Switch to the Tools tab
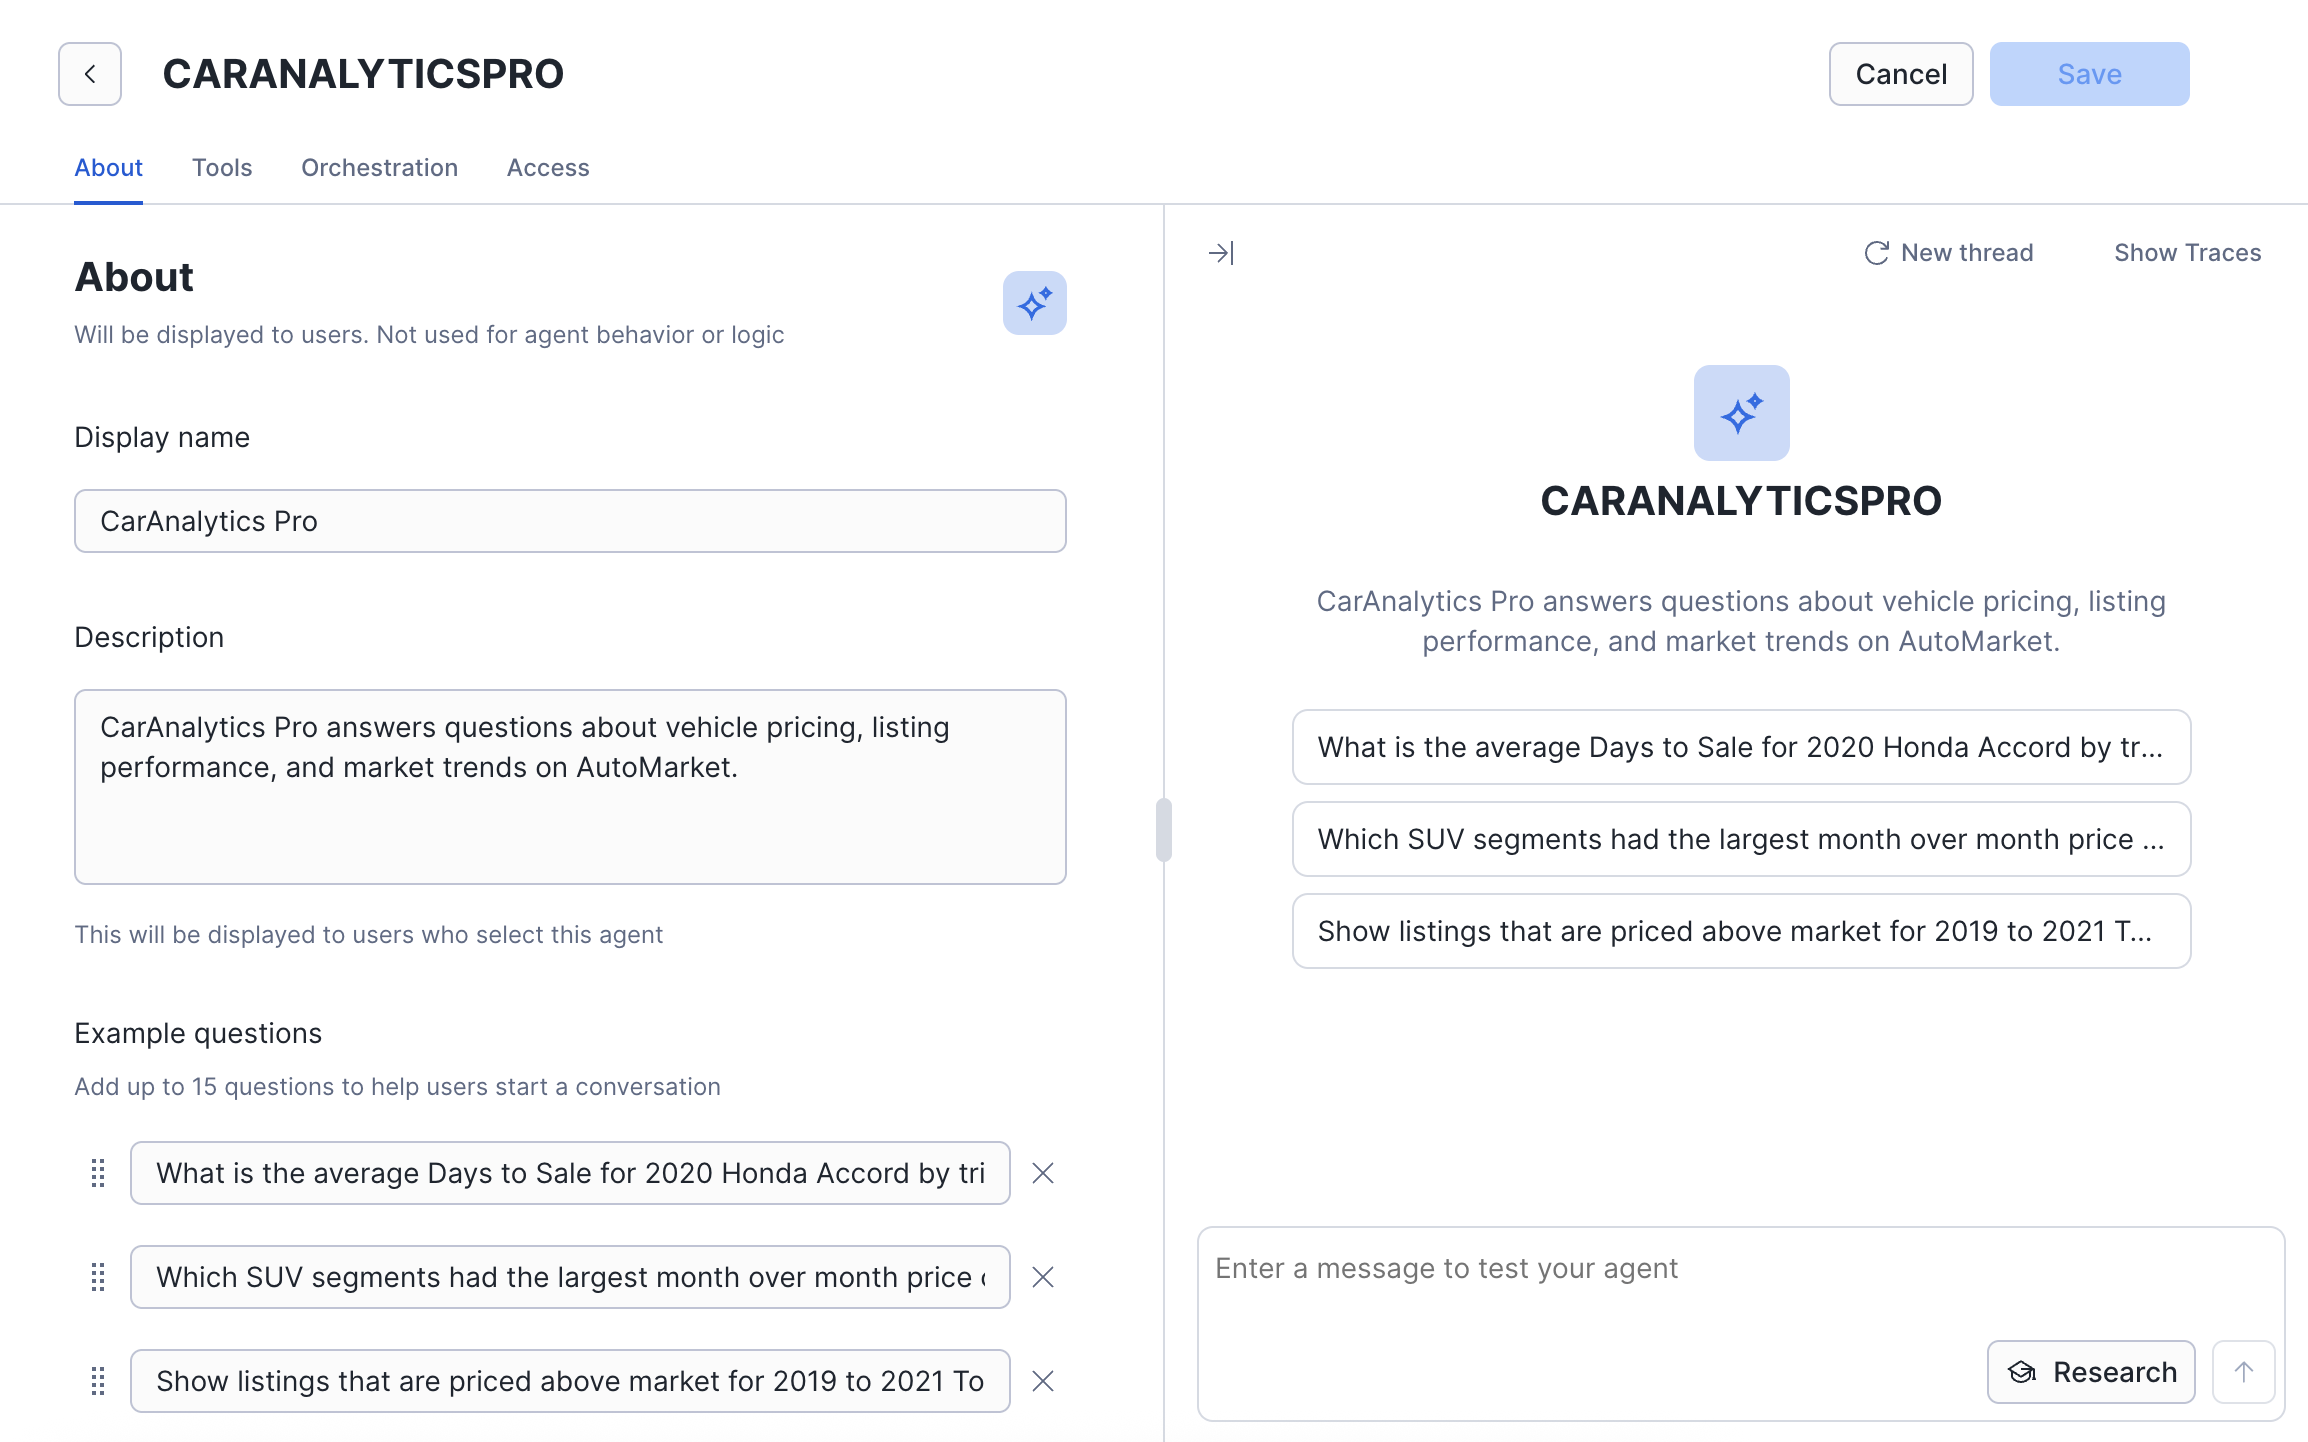This screenshot has width=2308, height=1442. (222, 168)
